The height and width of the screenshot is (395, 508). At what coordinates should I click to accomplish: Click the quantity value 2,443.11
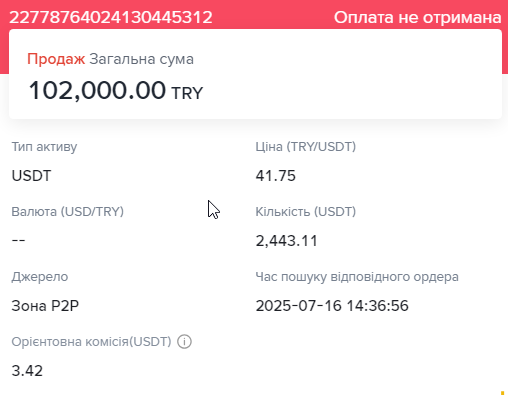[287, 241]
